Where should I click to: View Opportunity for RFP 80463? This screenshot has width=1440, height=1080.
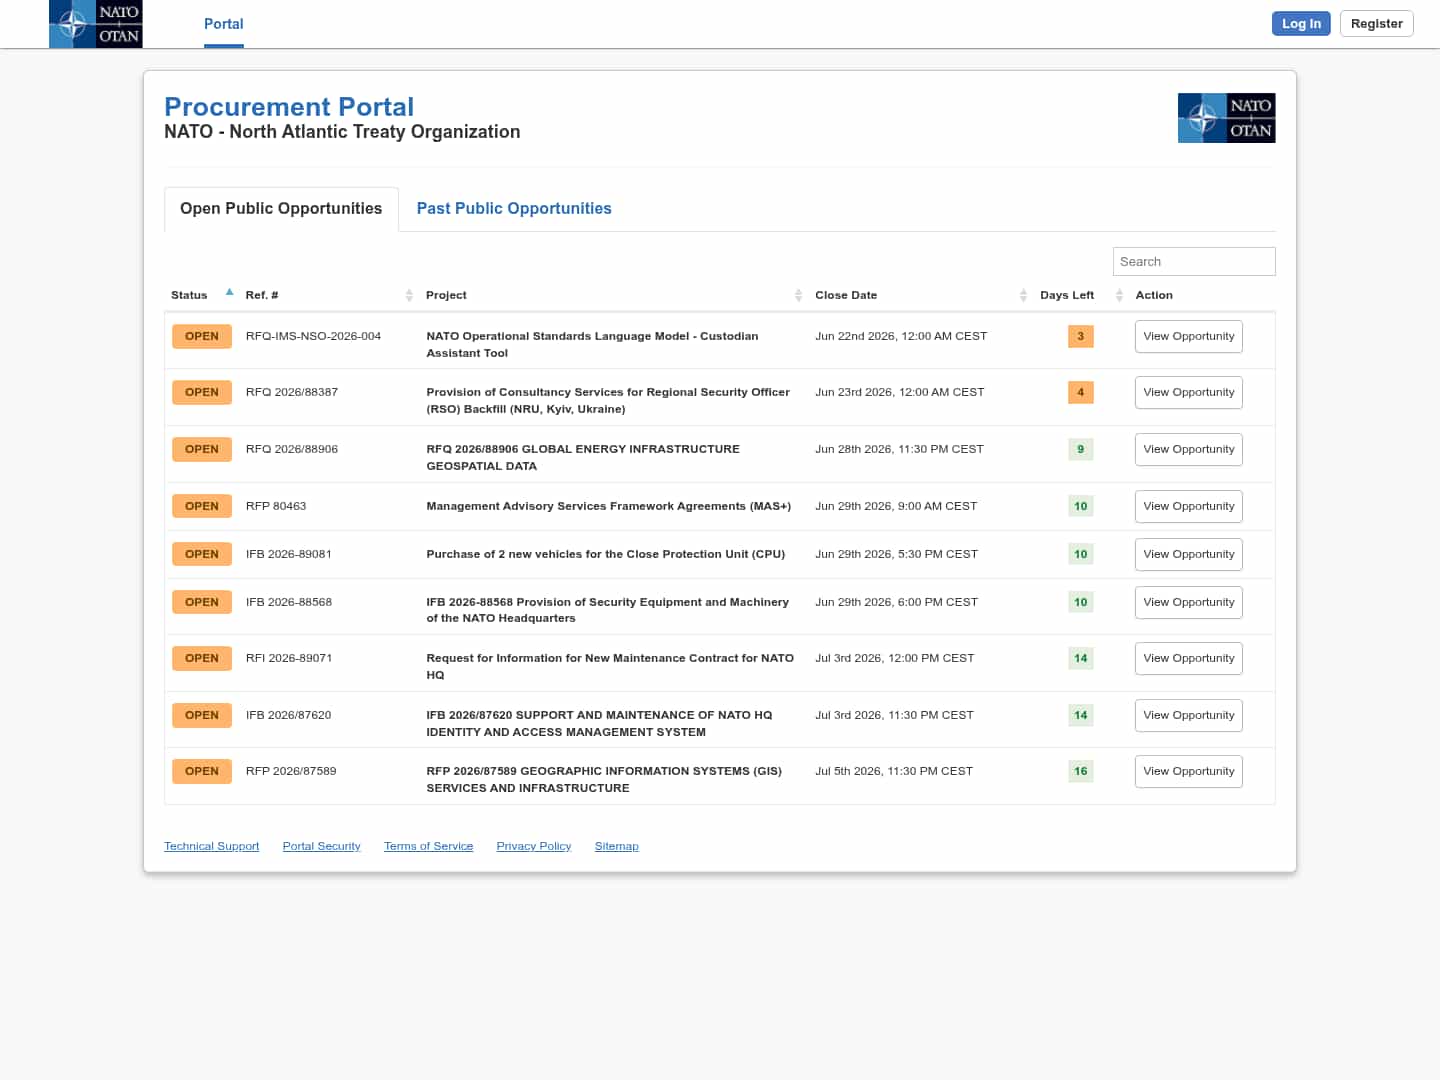(x=1188, y=507)
